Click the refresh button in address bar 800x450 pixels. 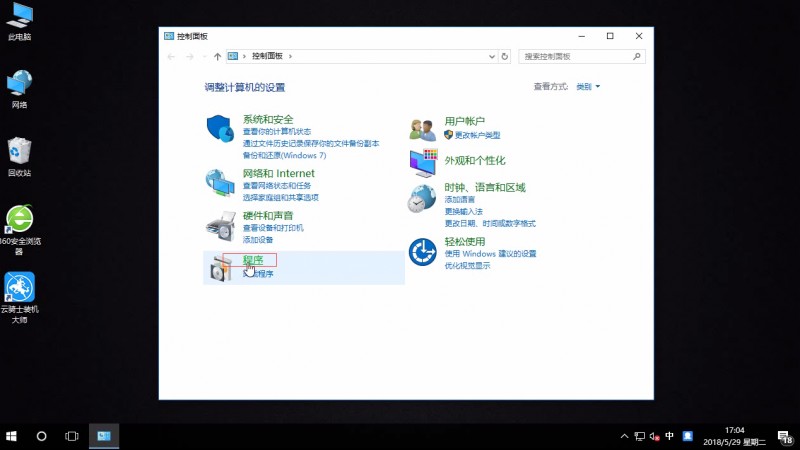click(505, 56)
